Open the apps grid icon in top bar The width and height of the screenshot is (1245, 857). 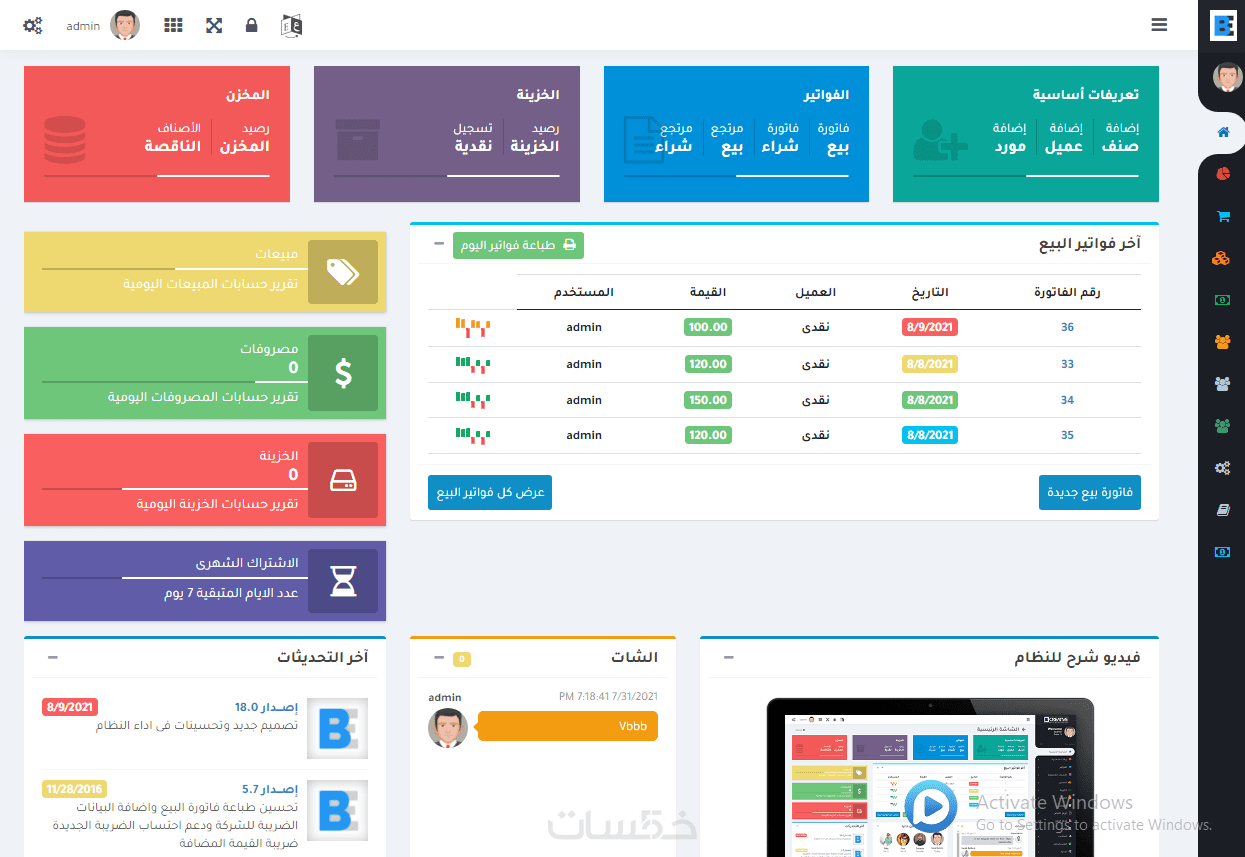(x=174, y=25)
